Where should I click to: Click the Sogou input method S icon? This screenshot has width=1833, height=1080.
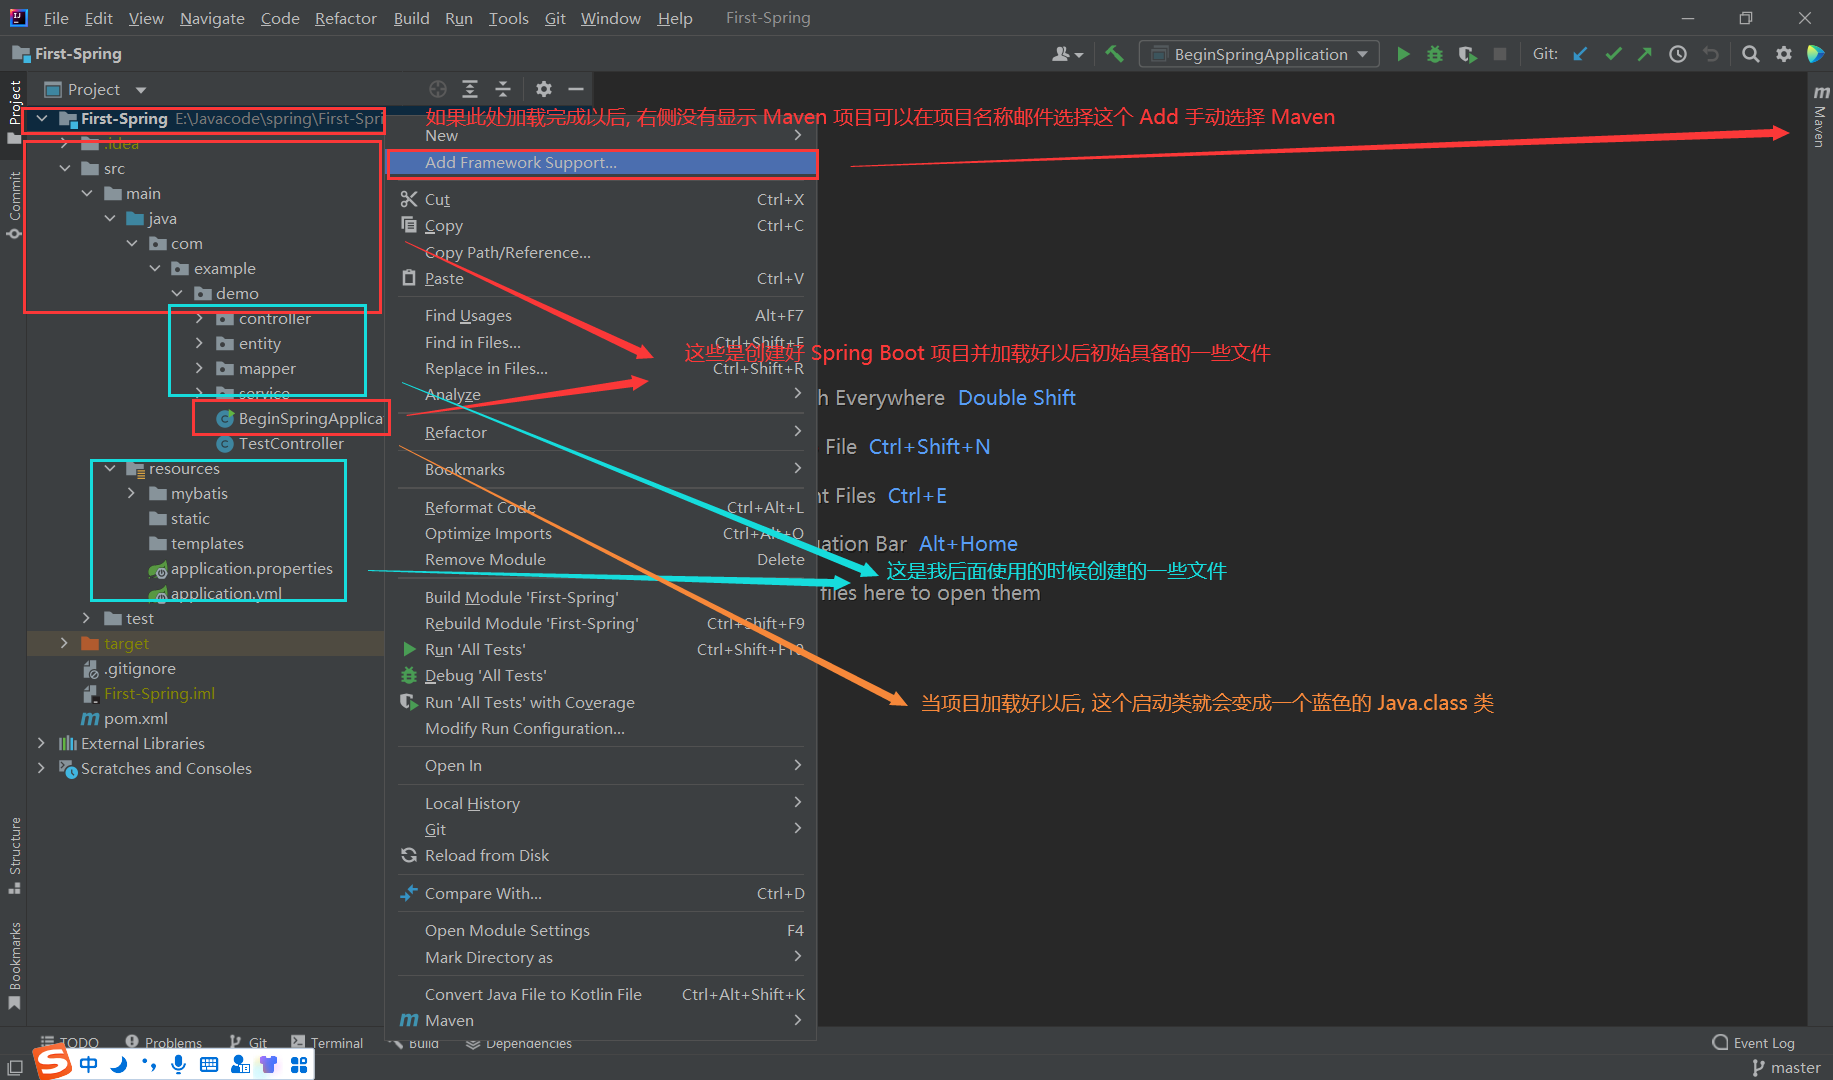tap(53, 1062)
